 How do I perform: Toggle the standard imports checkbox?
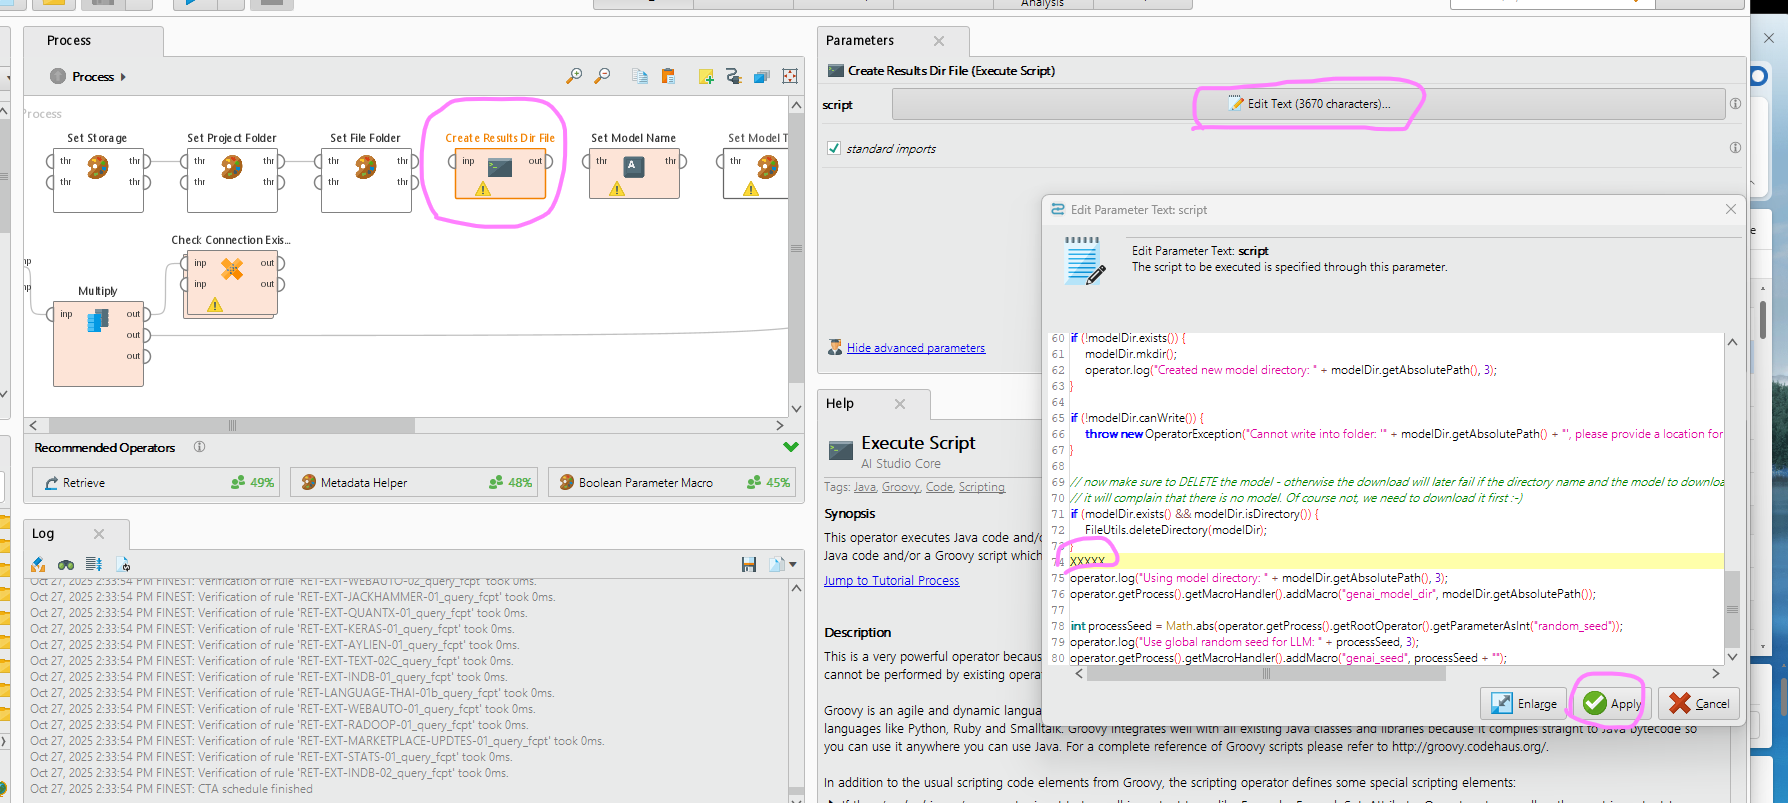834,148
